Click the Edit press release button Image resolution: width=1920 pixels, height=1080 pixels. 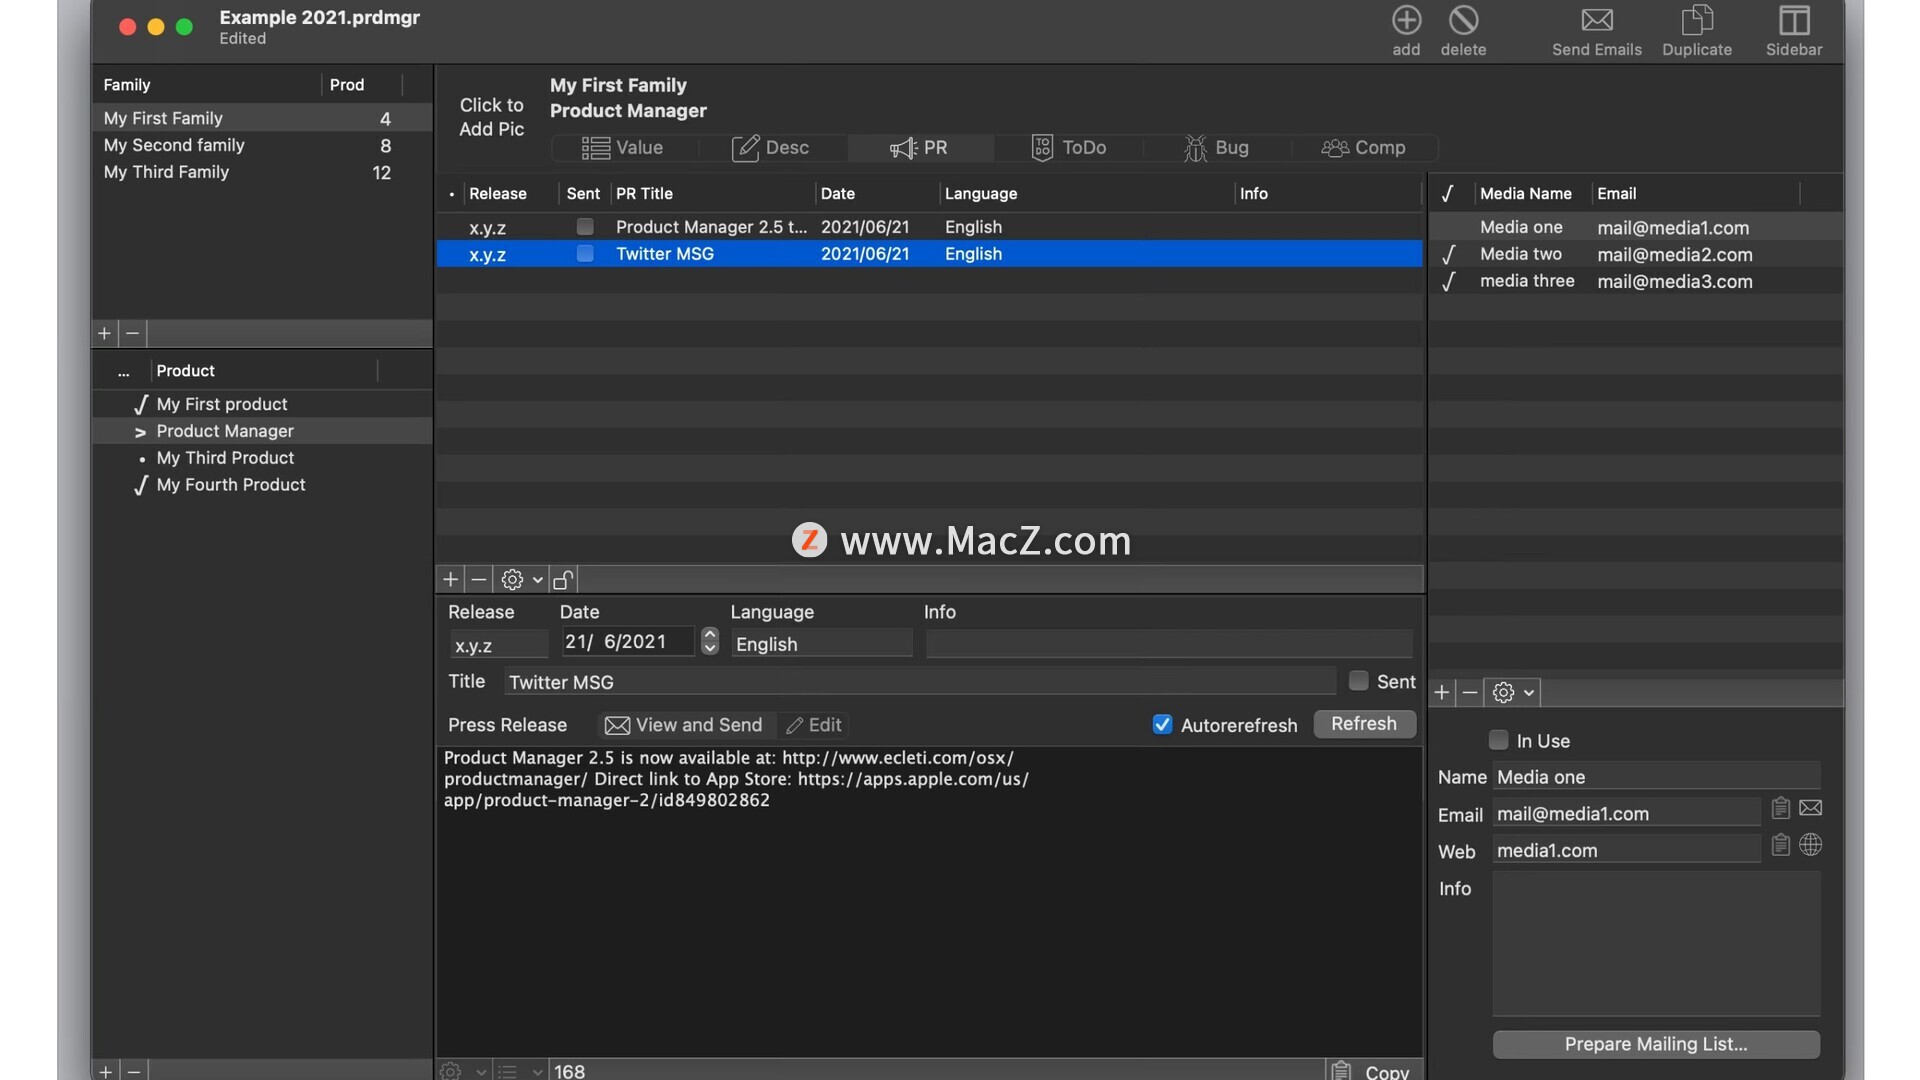click(x=814, y=725)
